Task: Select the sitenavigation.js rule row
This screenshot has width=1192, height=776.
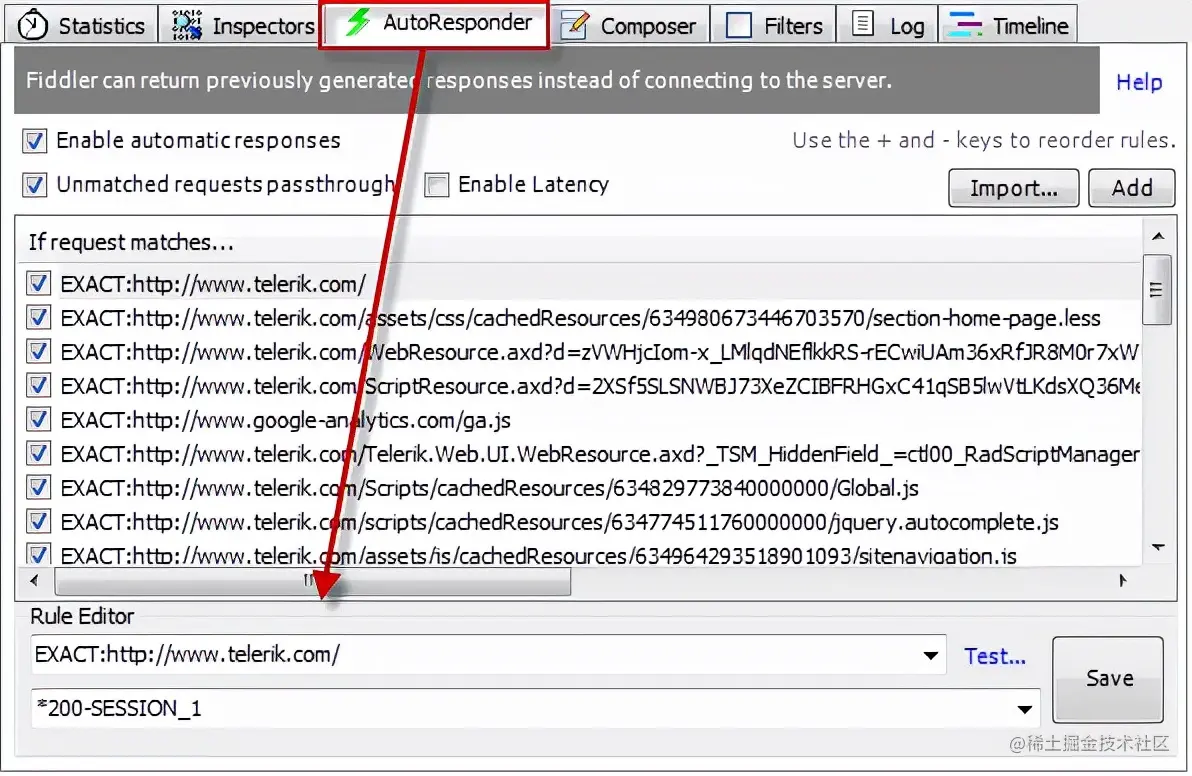Action: (582, 554)
